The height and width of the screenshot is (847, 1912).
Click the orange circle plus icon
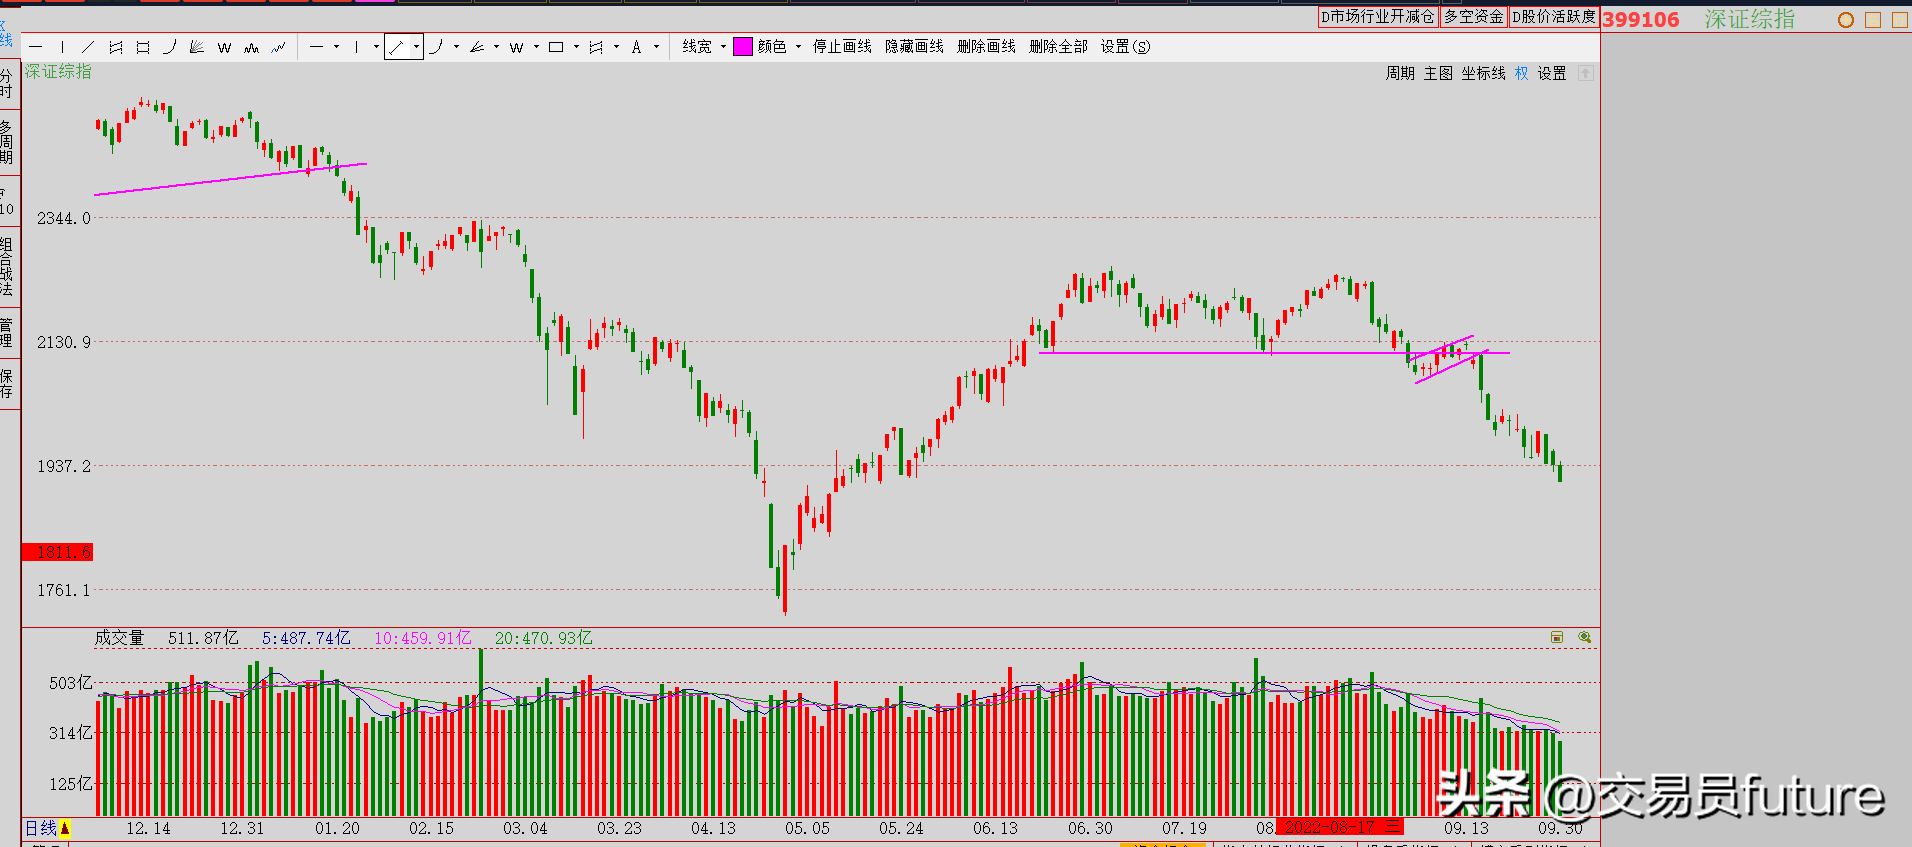coord(1846,20)
